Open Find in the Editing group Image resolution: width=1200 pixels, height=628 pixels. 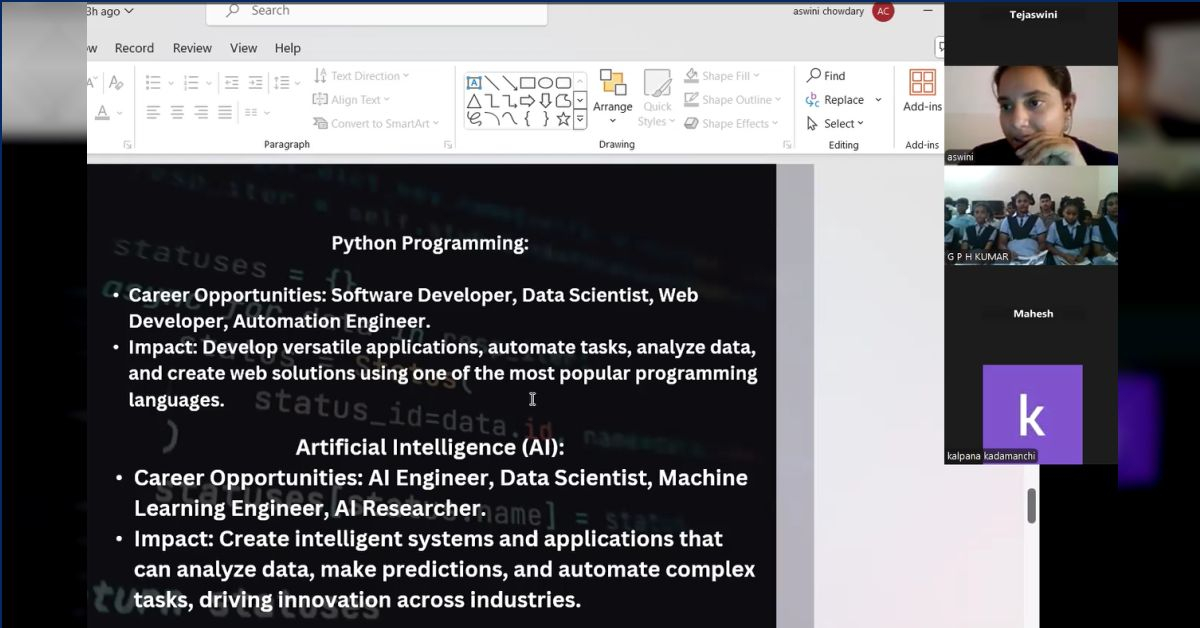tap(827, 75)
